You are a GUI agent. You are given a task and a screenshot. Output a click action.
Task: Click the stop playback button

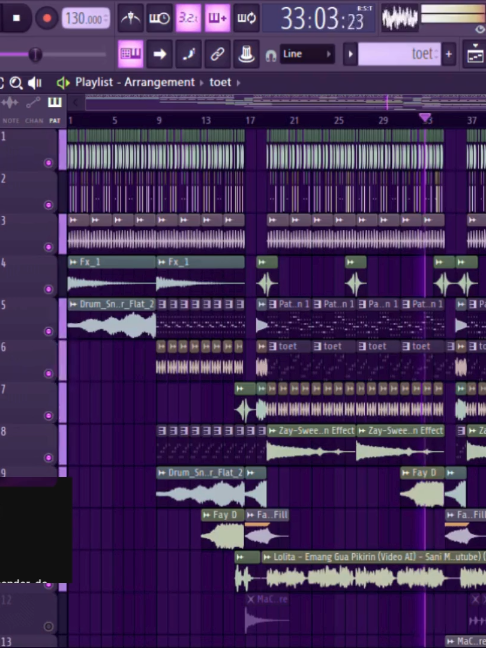click(x=17, y=18)
